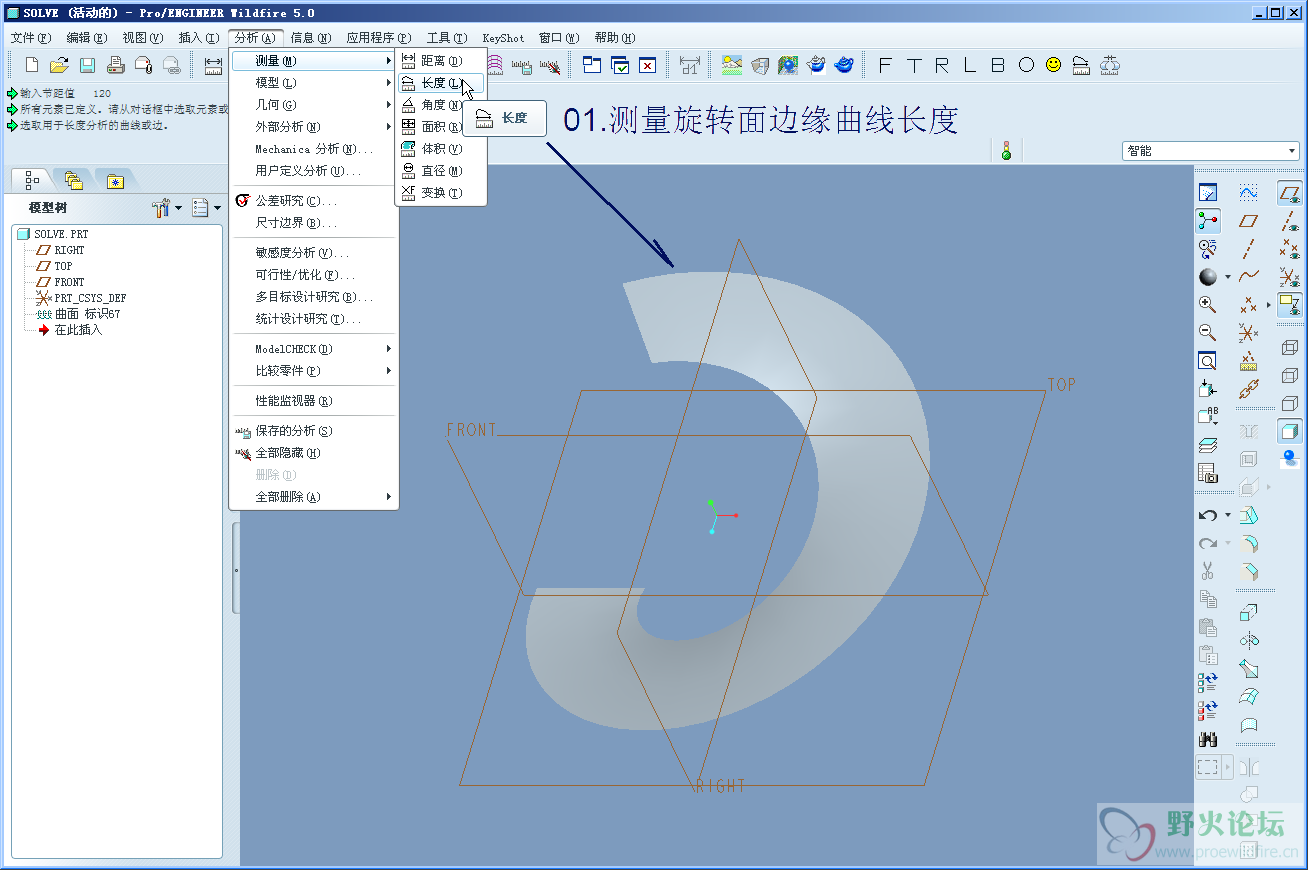Open the KeyShot menu
The height and width of the screenshot is (870, 1308).
tap(503, 38)
